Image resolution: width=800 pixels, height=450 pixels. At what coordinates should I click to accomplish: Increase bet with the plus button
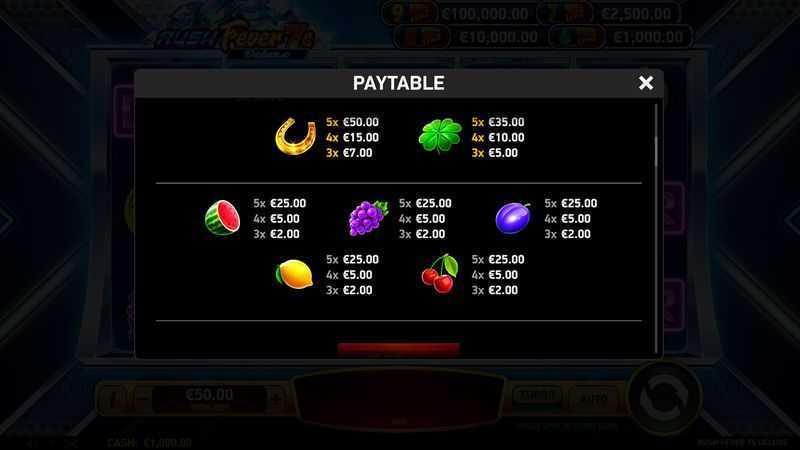point(277,399)
